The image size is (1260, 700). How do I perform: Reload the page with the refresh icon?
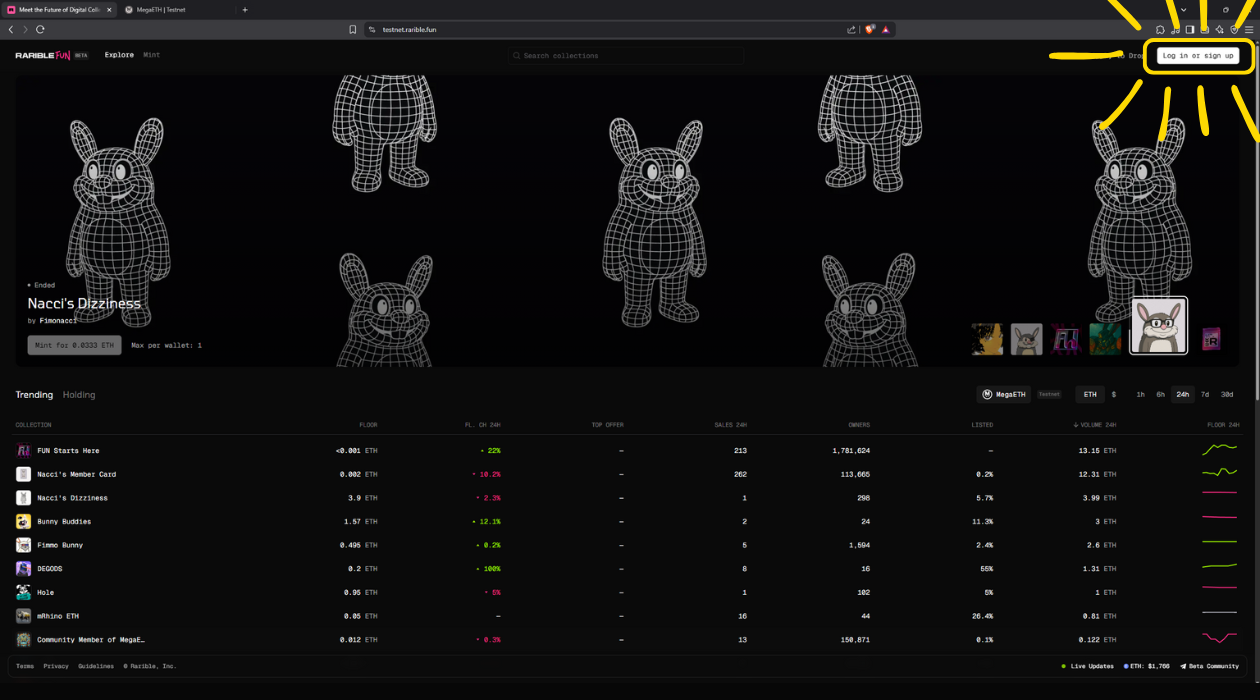tap(40, 30)
